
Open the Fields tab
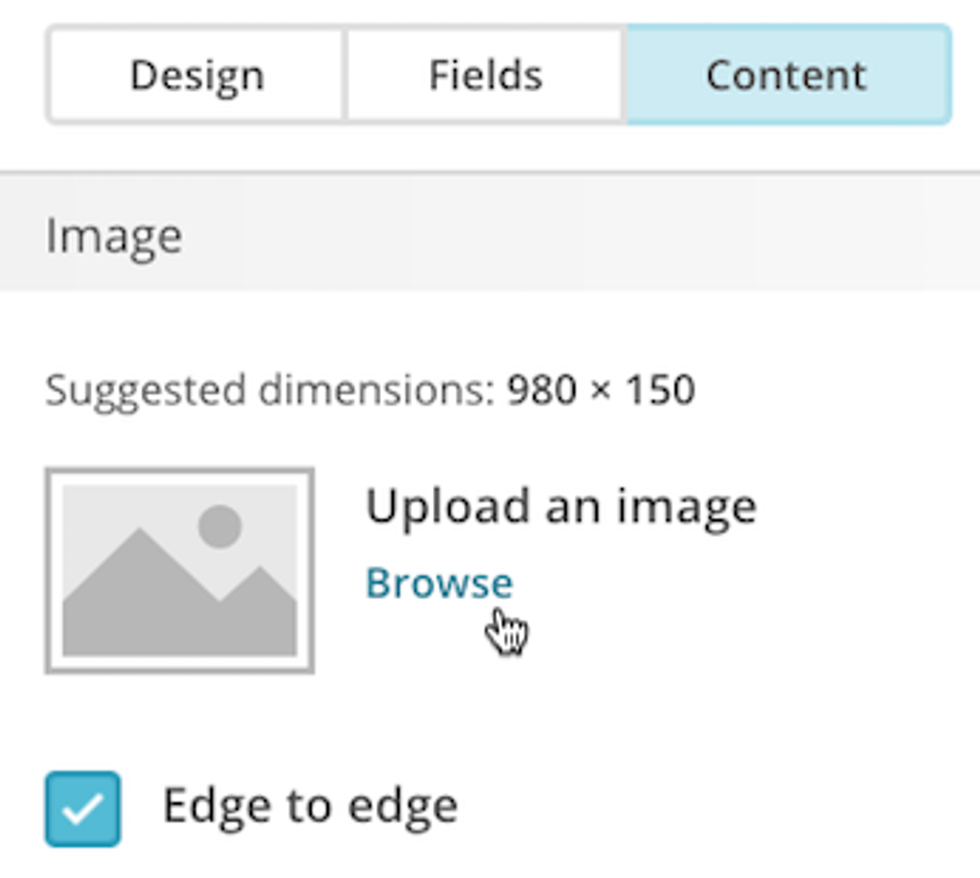click(x=485, y=76)
